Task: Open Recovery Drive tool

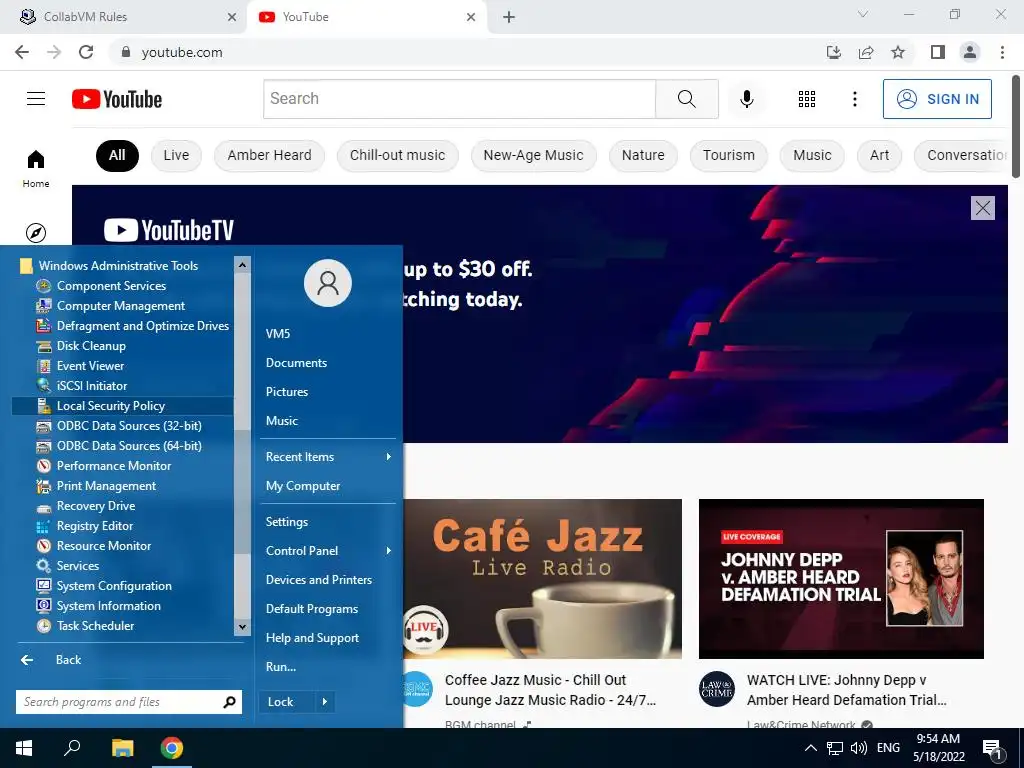Action: click(x=95, y=505)
